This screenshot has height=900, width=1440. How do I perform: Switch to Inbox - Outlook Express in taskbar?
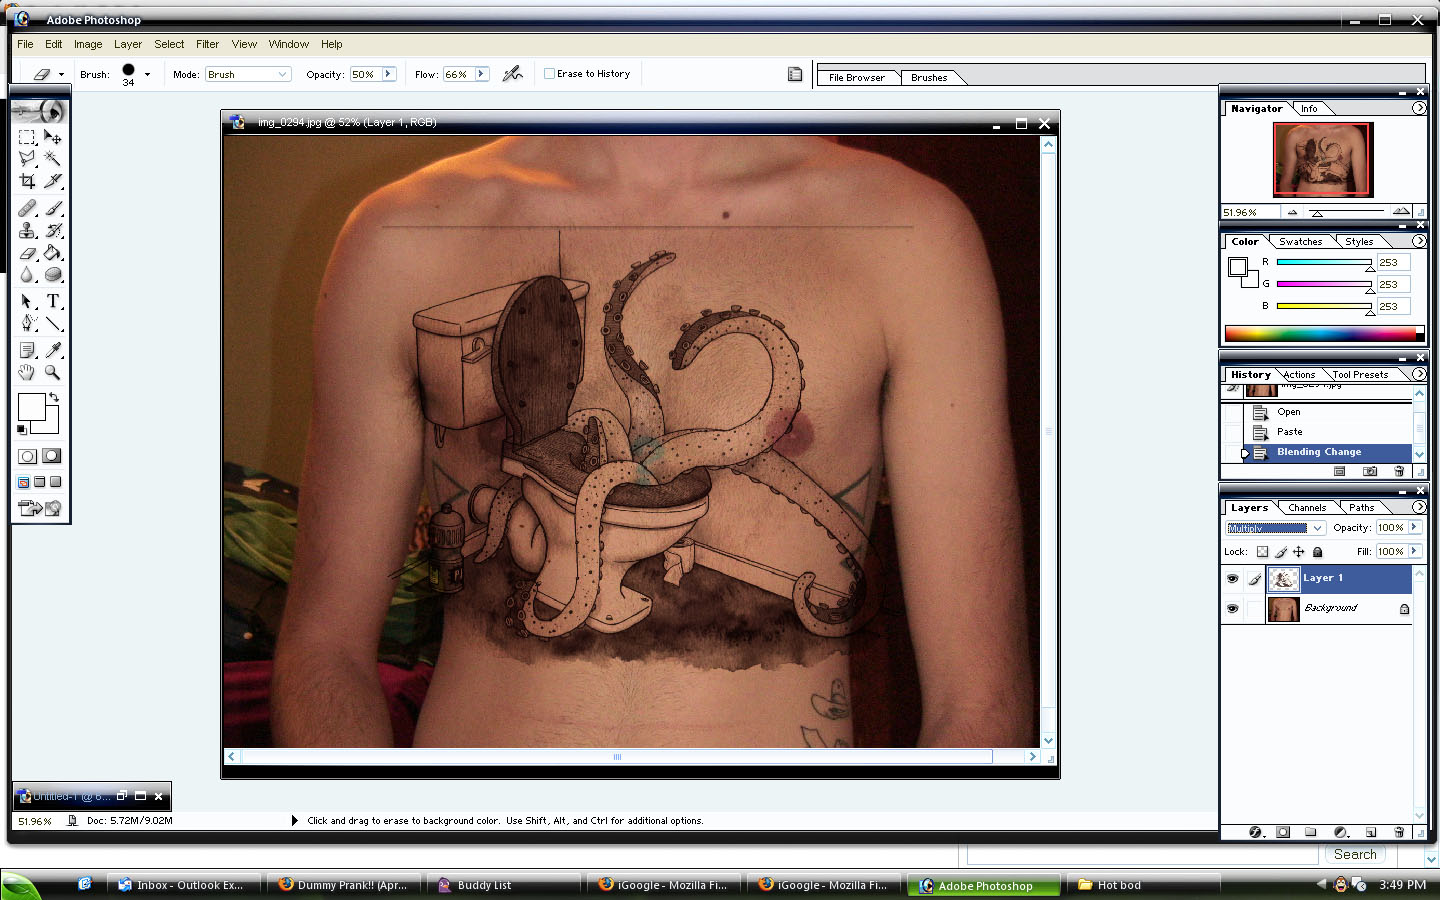(184, 885)
